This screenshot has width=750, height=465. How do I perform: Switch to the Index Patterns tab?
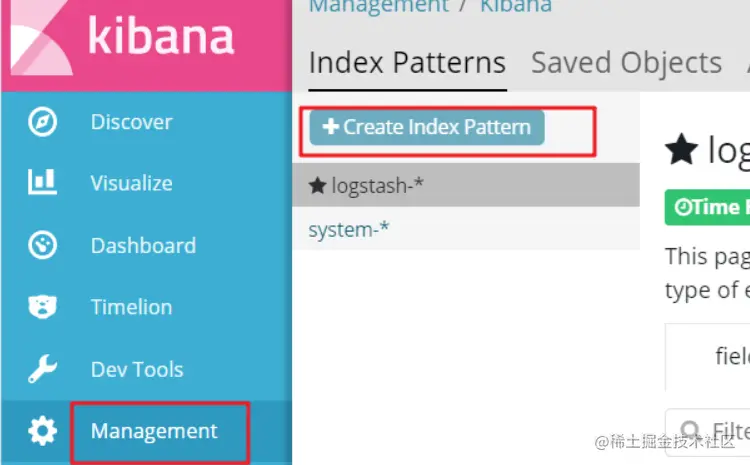407,63
